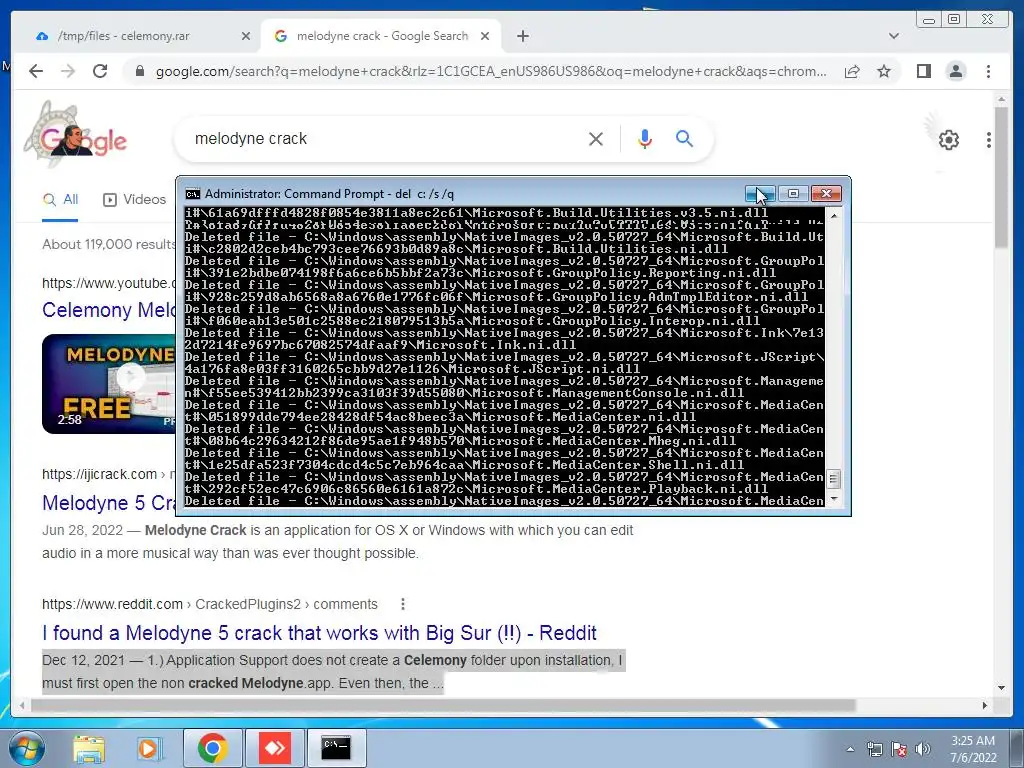Restore the Chrome window size
1024x768 pixels.
click(954, 20)
